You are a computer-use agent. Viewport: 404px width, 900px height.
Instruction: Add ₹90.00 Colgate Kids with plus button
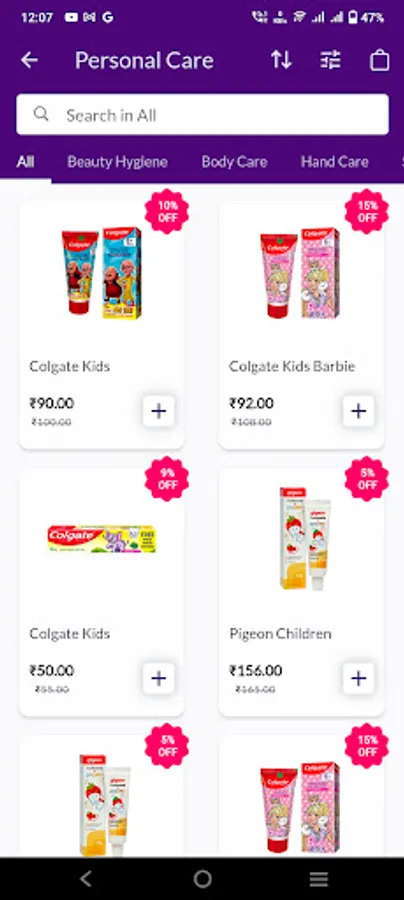tap(158, 411)
